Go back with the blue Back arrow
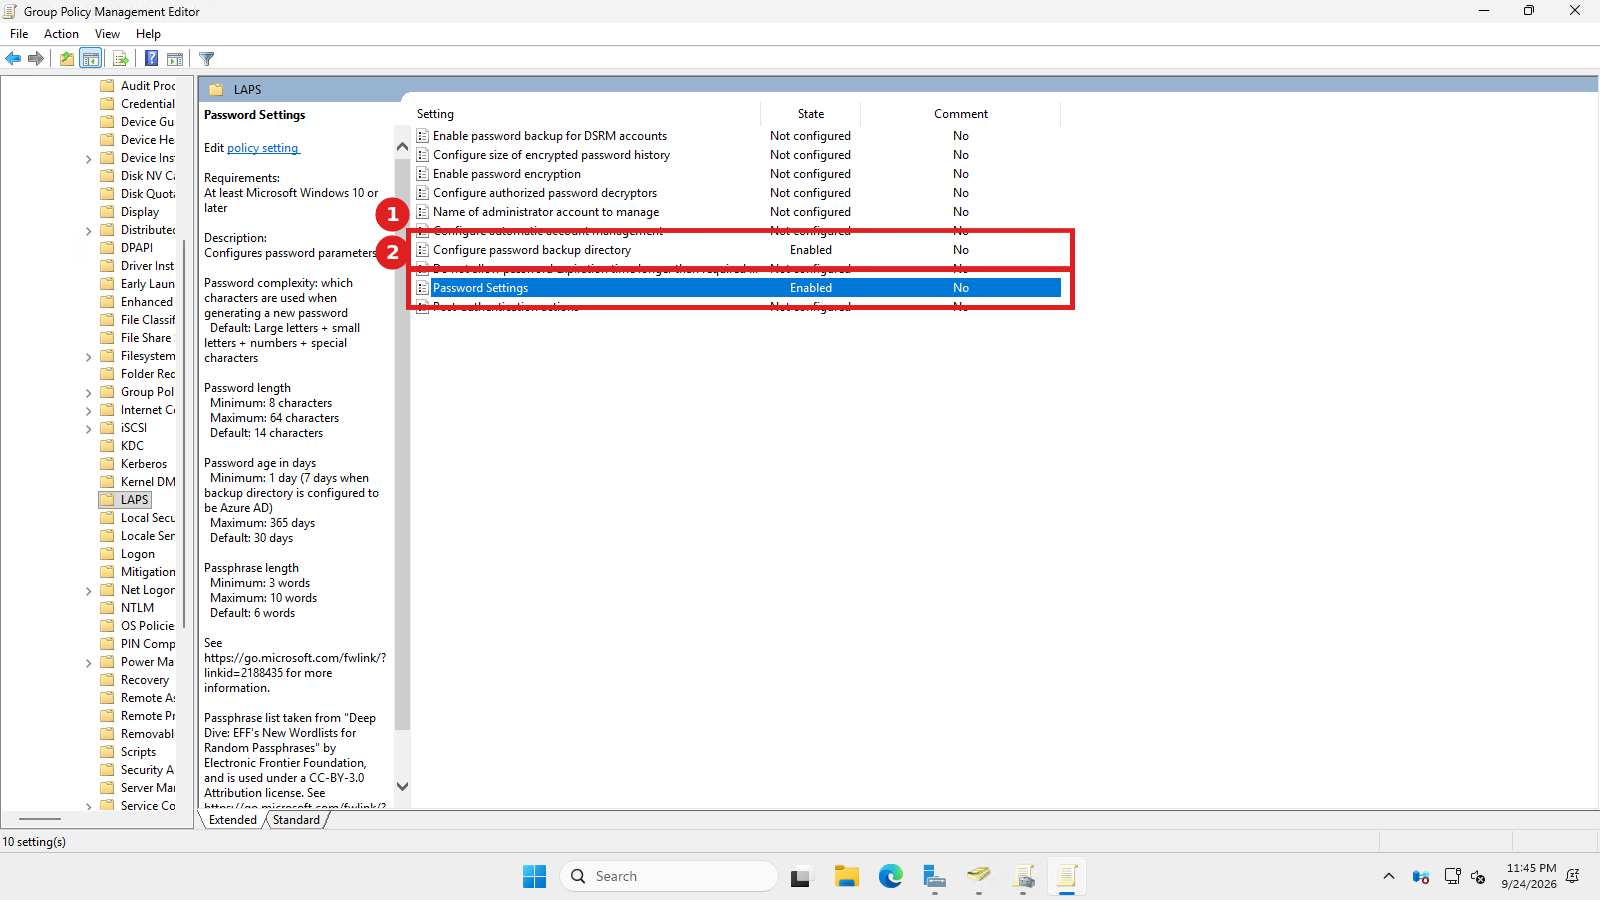Viewport: 1600px width, 900px height. pos(13,58)
